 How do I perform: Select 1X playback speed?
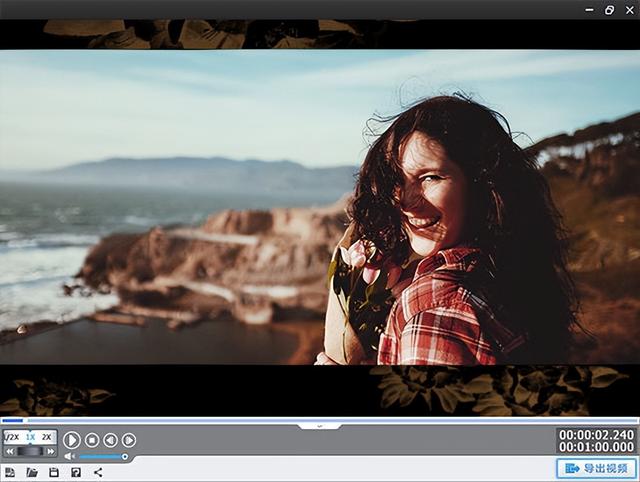coord(30,437)
